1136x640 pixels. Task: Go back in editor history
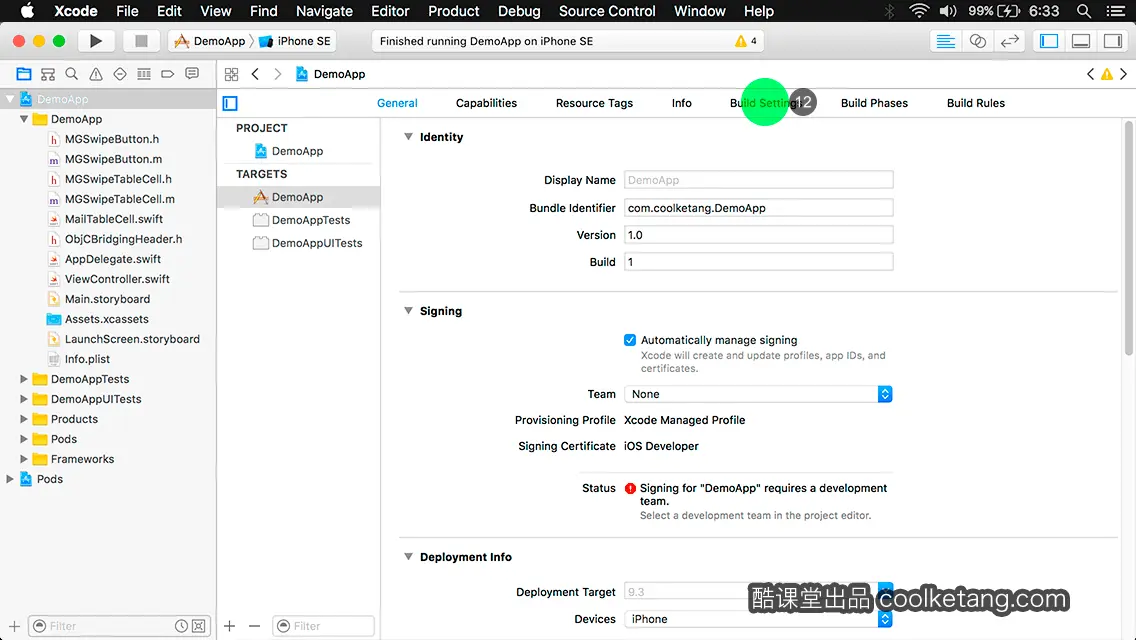tap(255, 74)
